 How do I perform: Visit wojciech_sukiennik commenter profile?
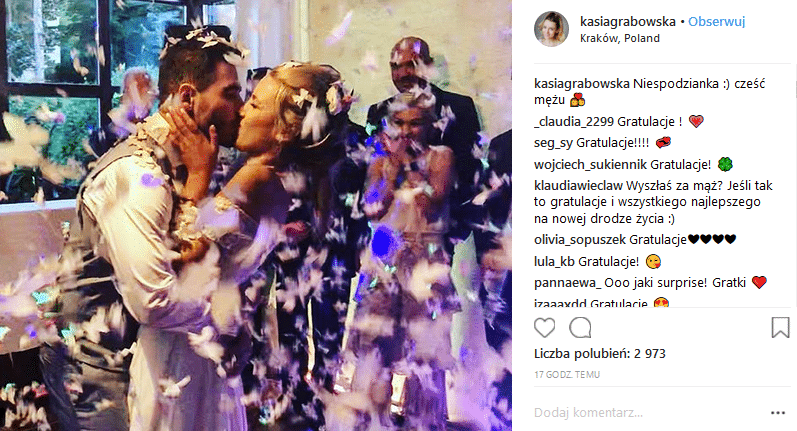(591, 165)
